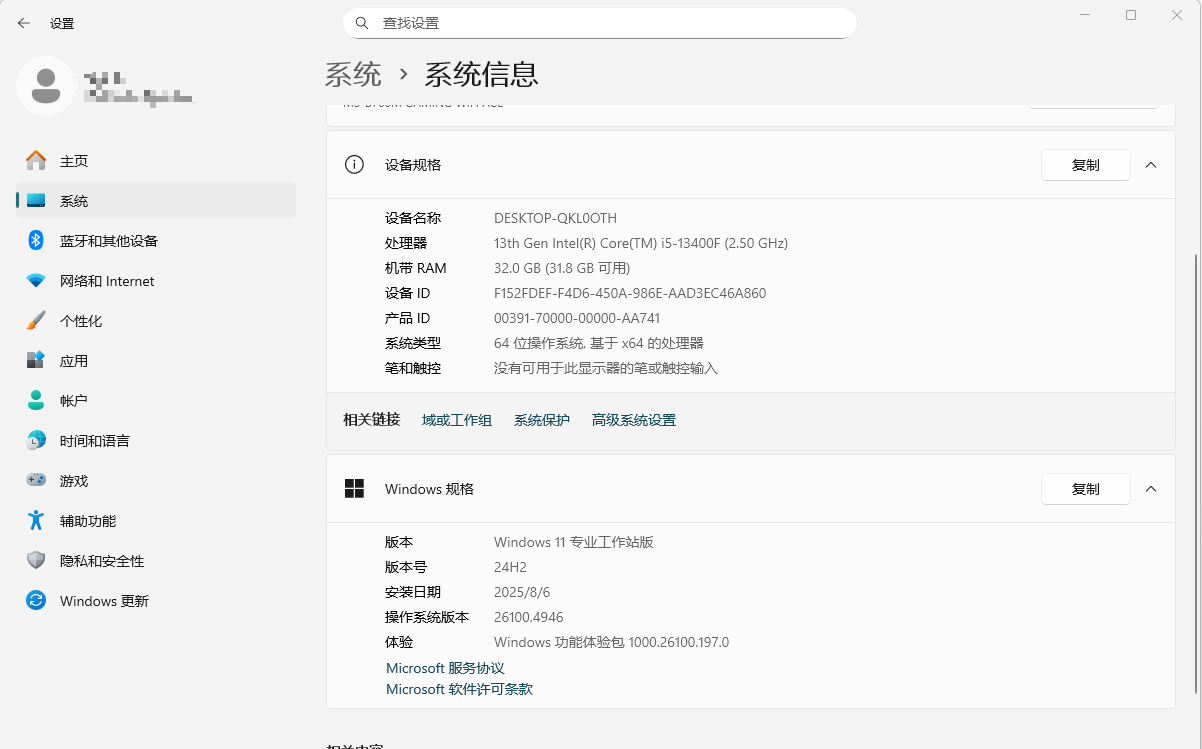
Task: Click the Windows 更新 sync icon
Action: tap(36, 601)
